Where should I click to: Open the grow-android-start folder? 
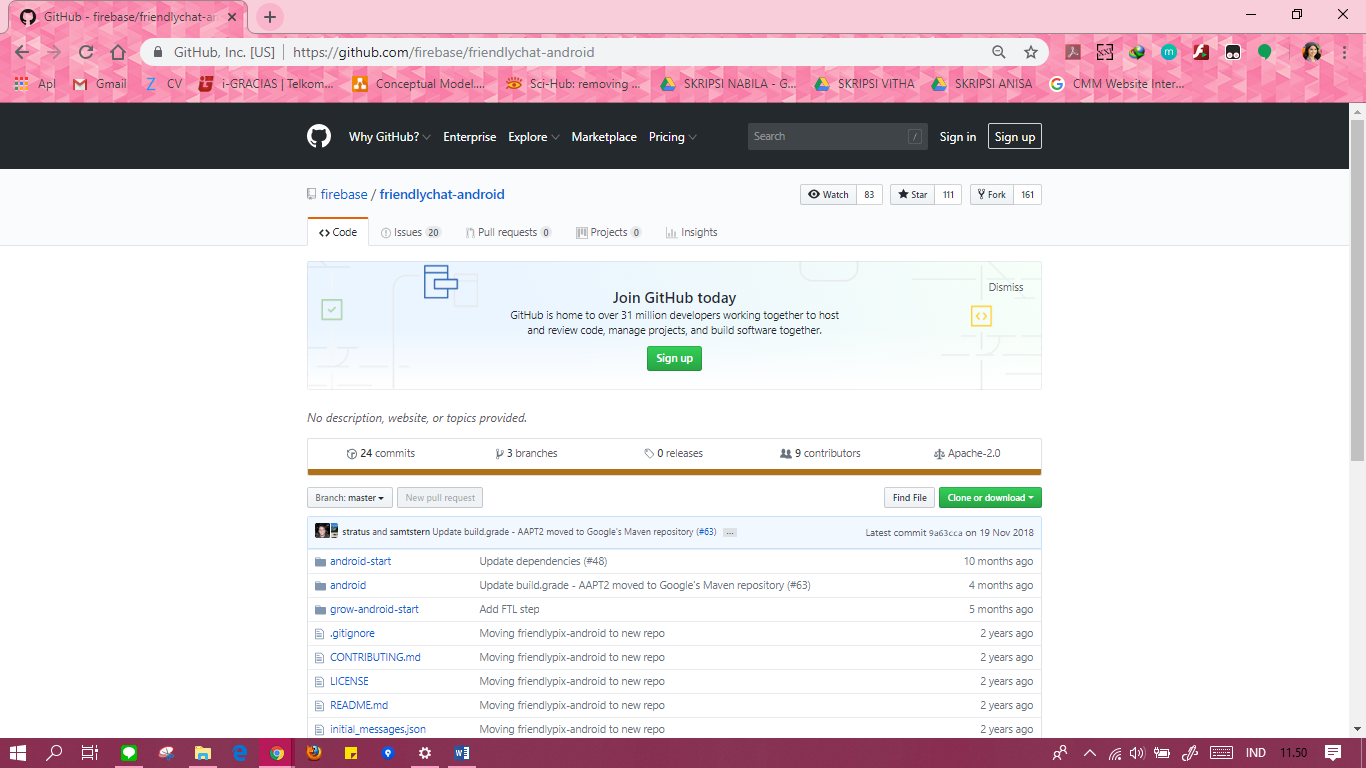pos(374,609)
